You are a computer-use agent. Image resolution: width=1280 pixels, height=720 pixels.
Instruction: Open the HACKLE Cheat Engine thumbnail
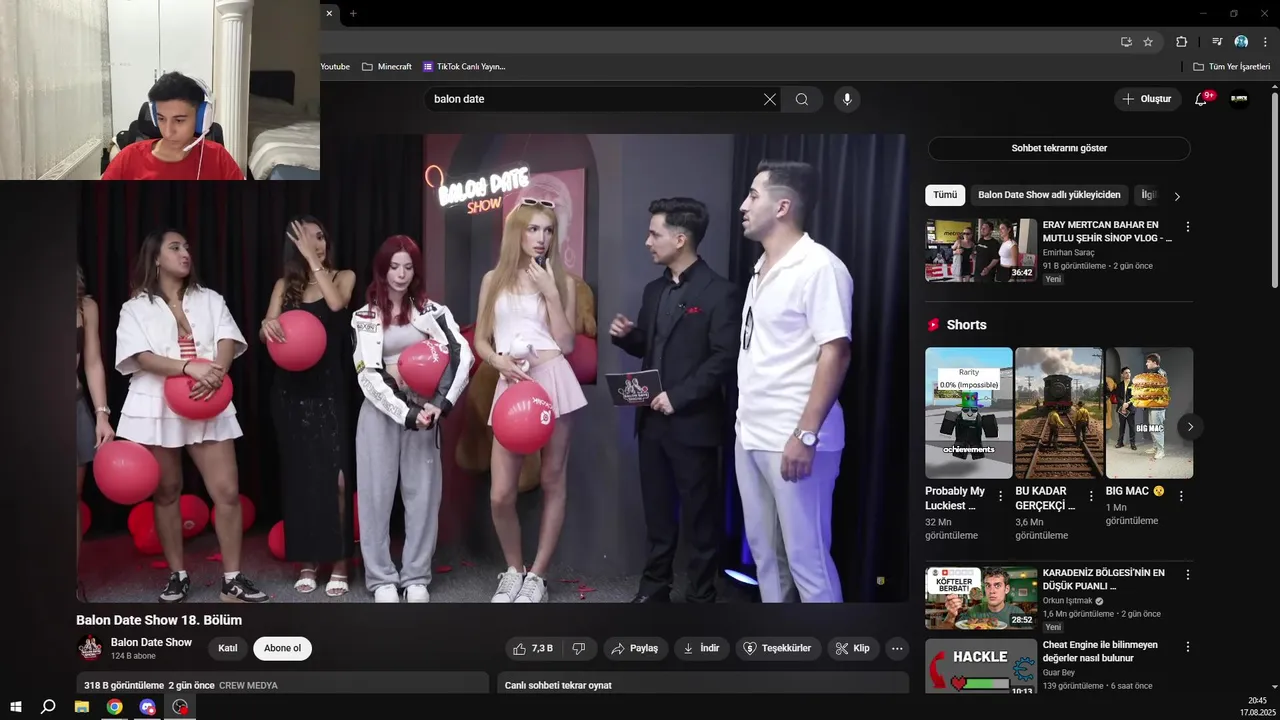[x=981, y=667]
